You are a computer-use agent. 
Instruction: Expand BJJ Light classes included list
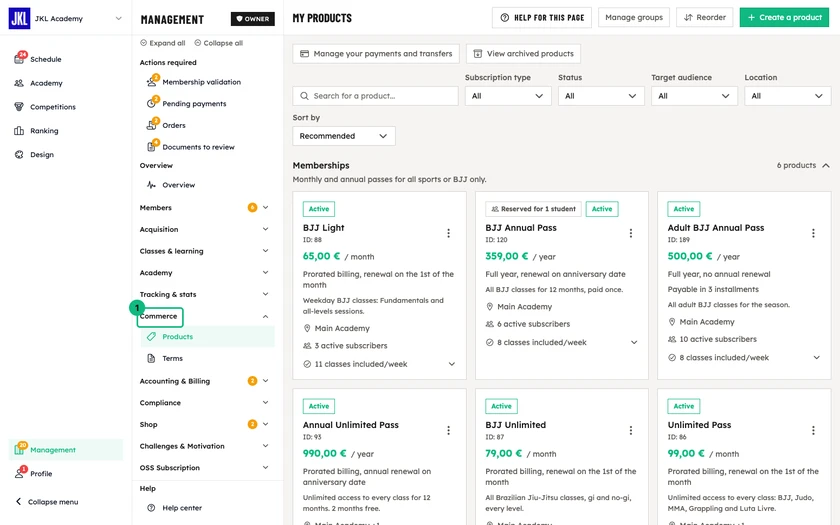(x=452, y=364)
